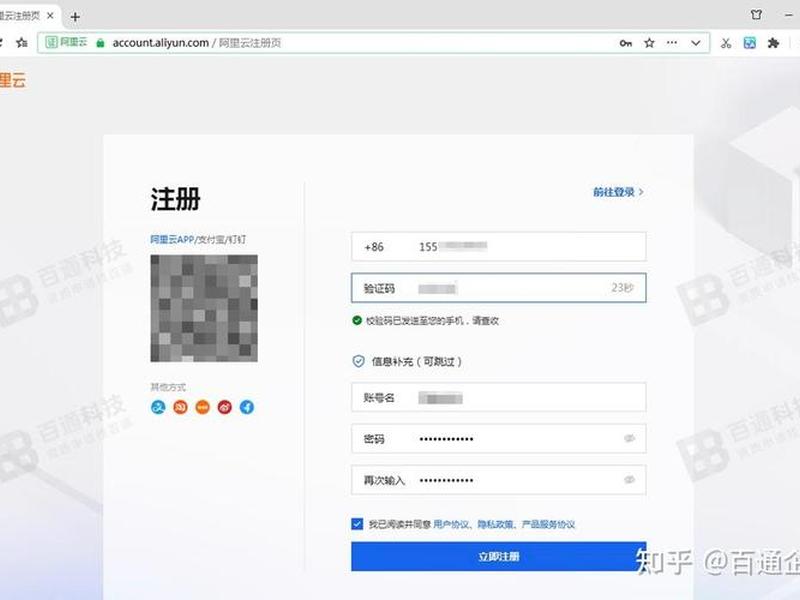Click the blue 立即注册 button
This screenshot has height=600, width=800.
(x=498, y=557)
